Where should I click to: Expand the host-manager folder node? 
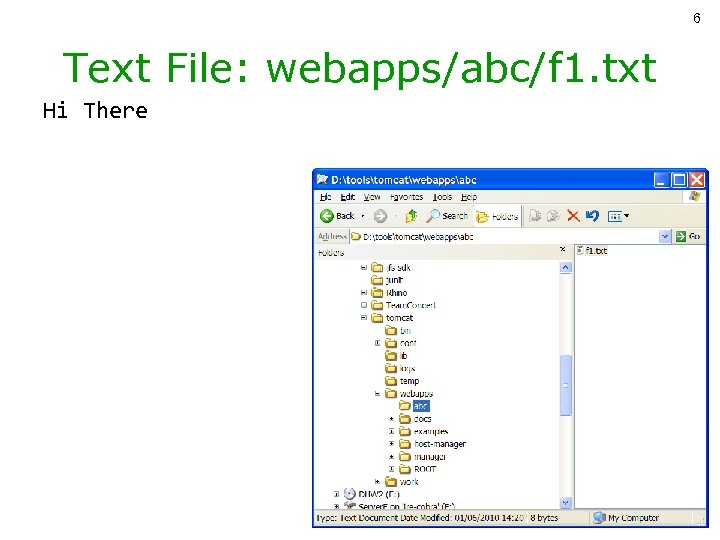click(391, 444)
